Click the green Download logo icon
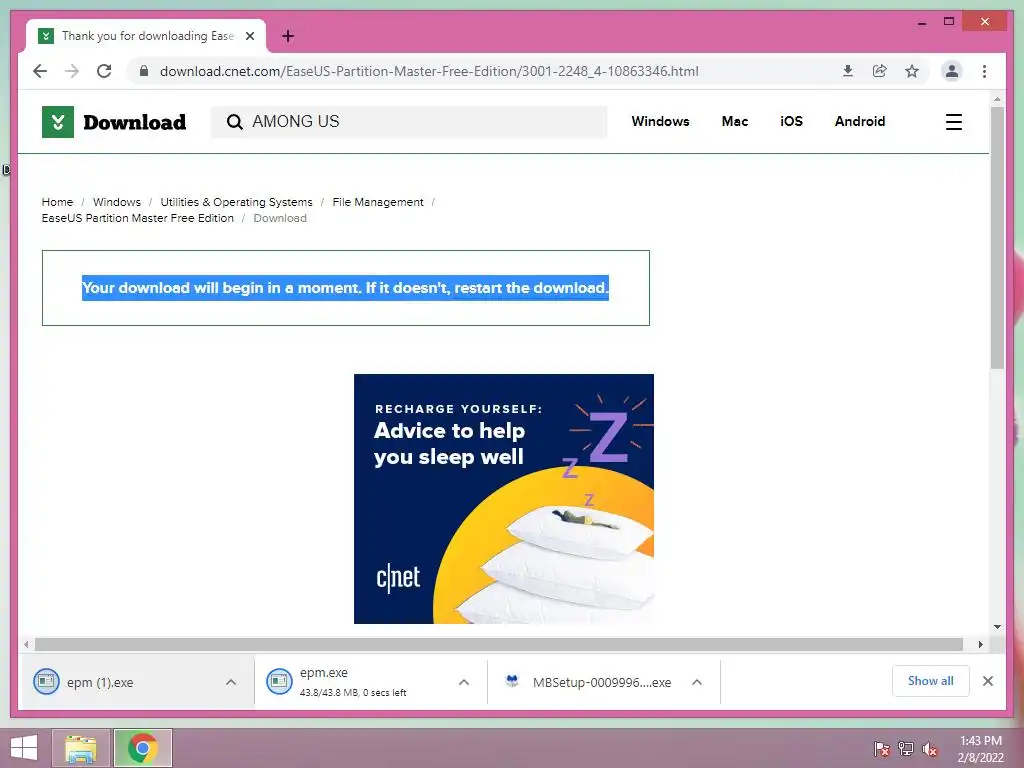The width and height of the screenshot is (1024, 768). click(57, 122)
